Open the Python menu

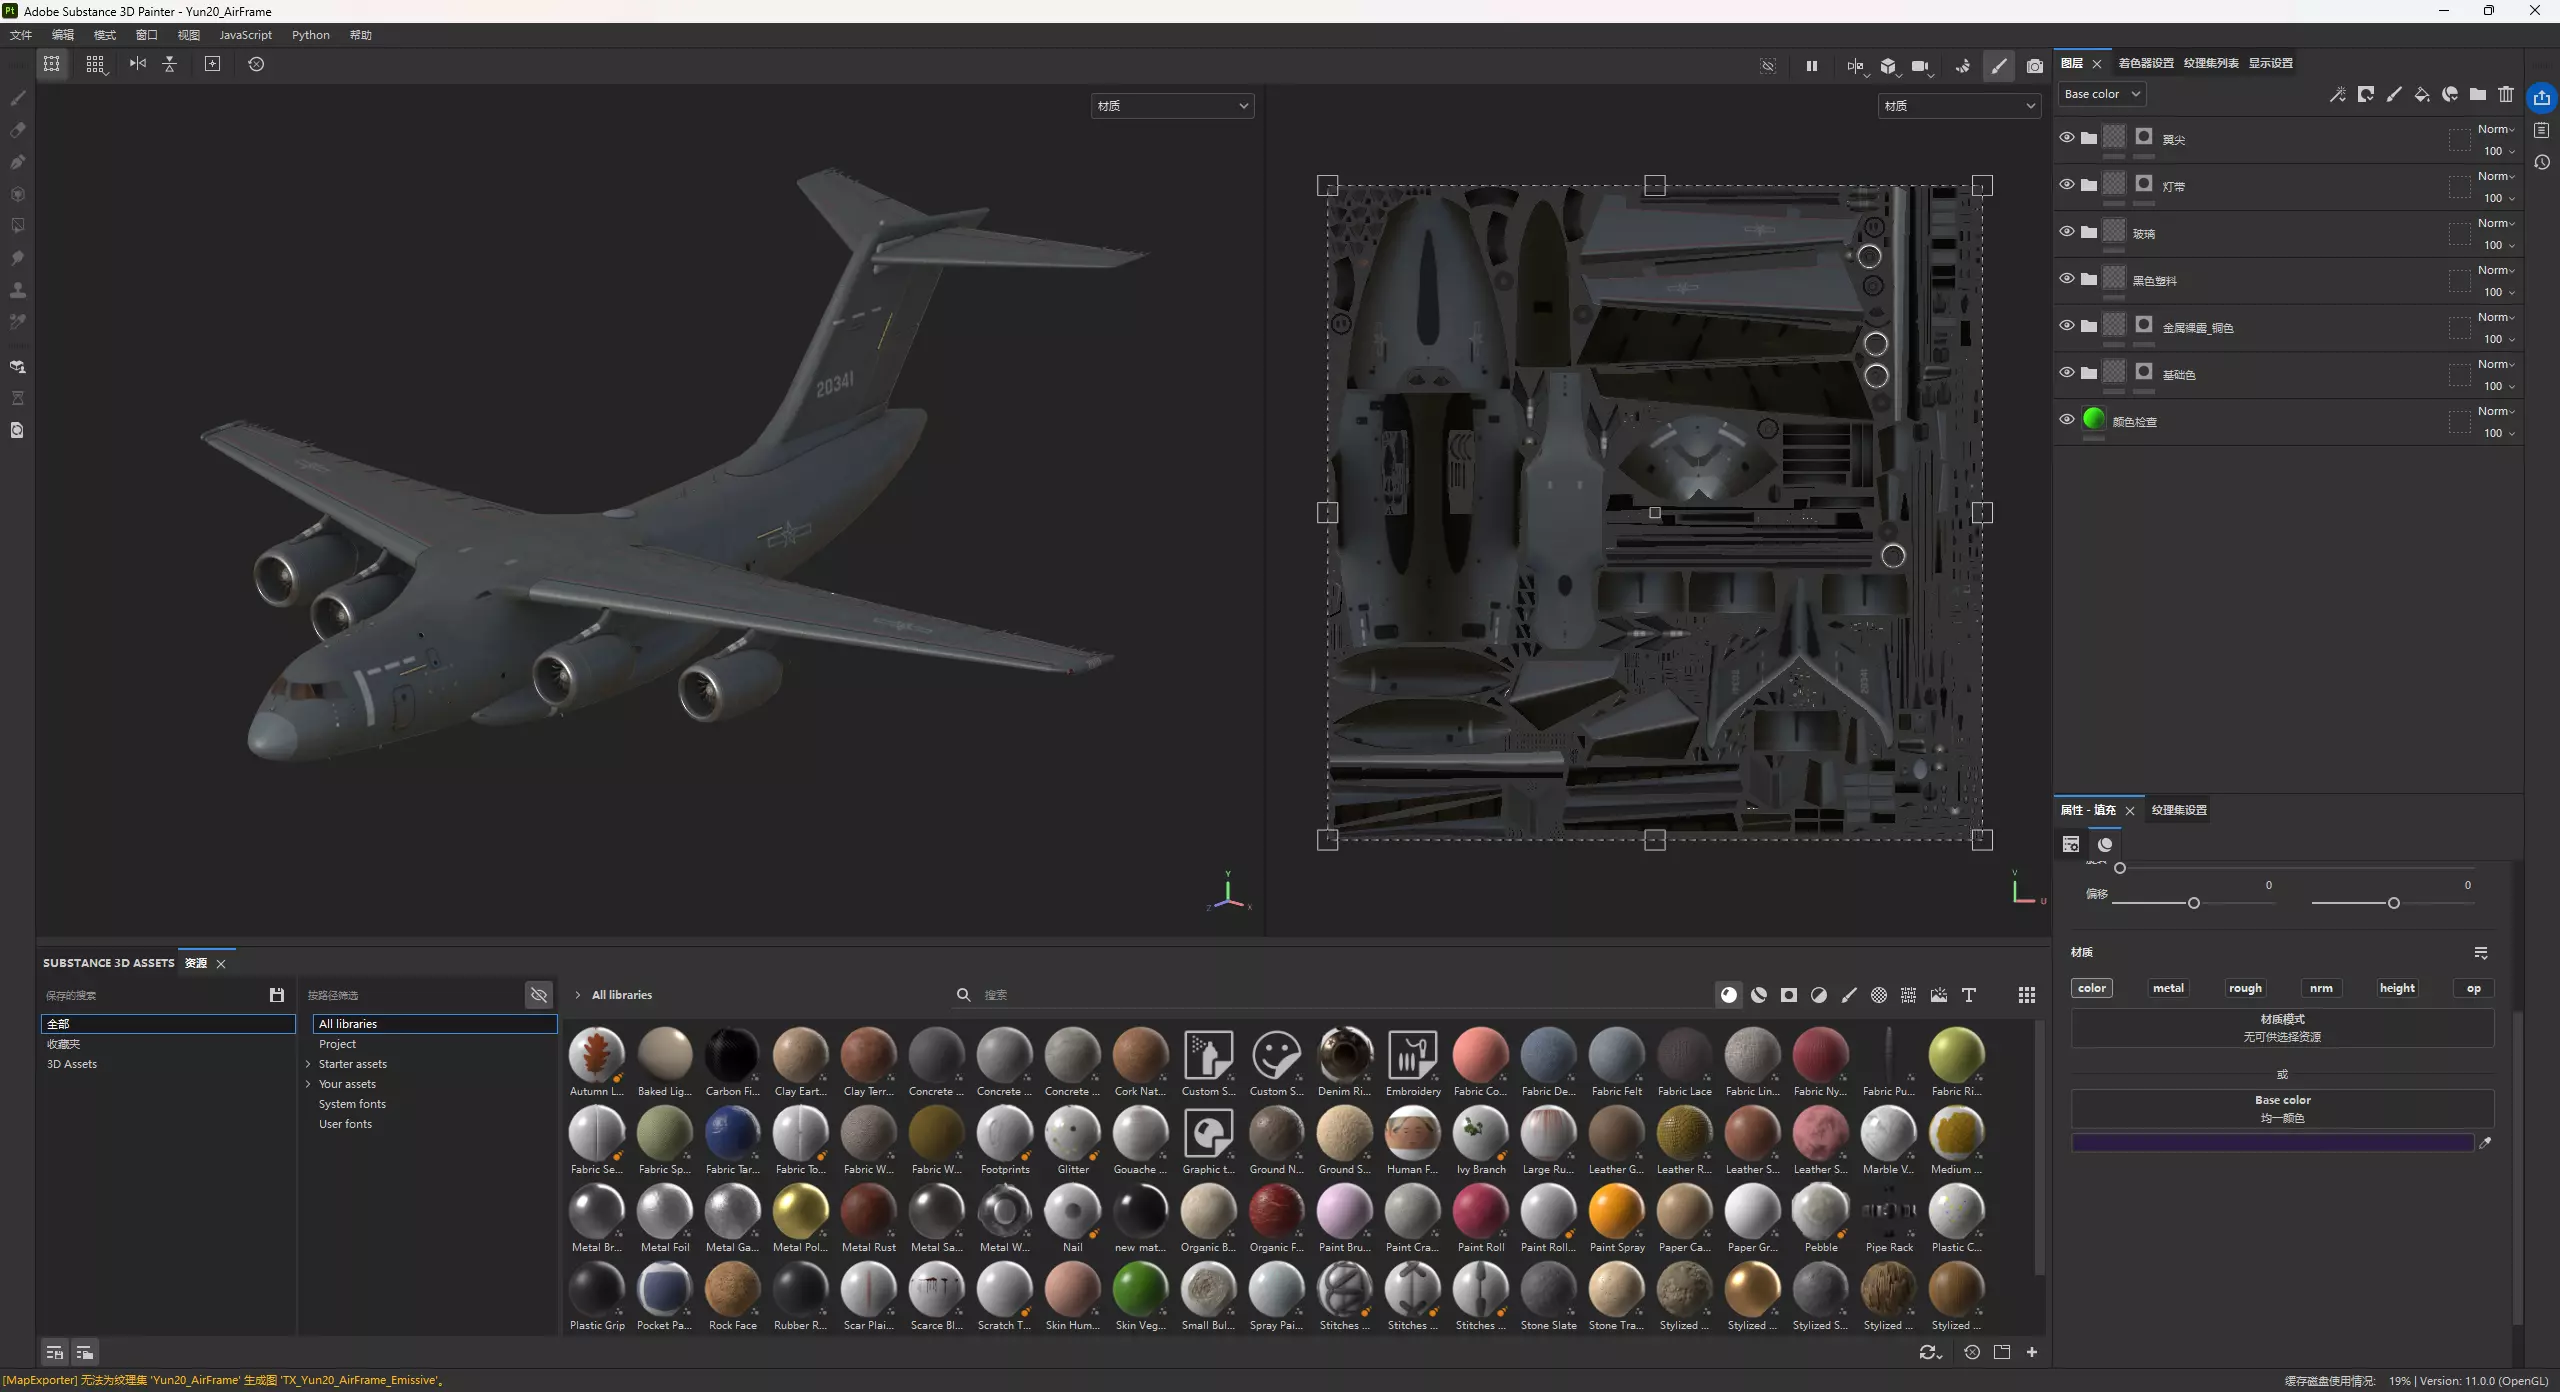(310, 35)
